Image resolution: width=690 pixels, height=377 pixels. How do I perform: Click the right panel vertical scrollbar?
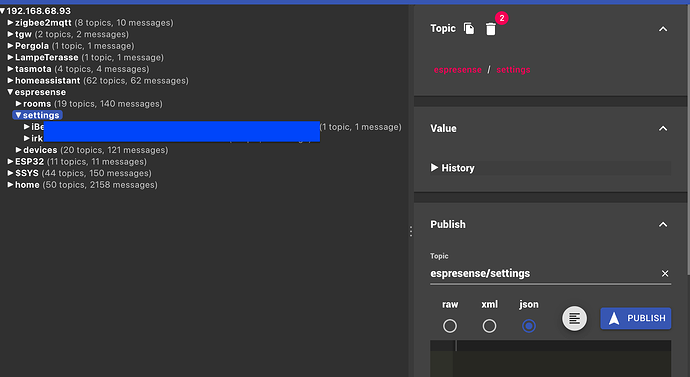(688, 141)
